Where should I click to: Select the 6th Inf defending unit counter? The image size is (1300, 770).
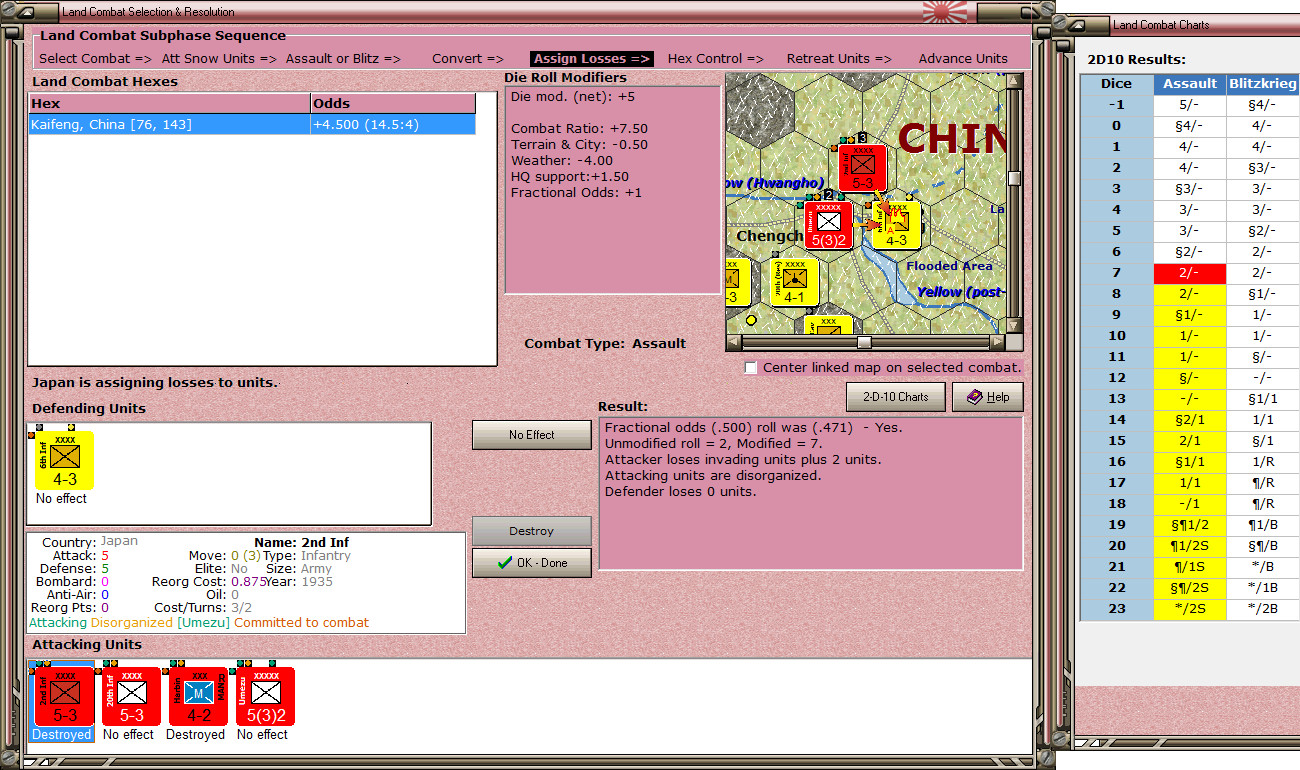(64, 460)
